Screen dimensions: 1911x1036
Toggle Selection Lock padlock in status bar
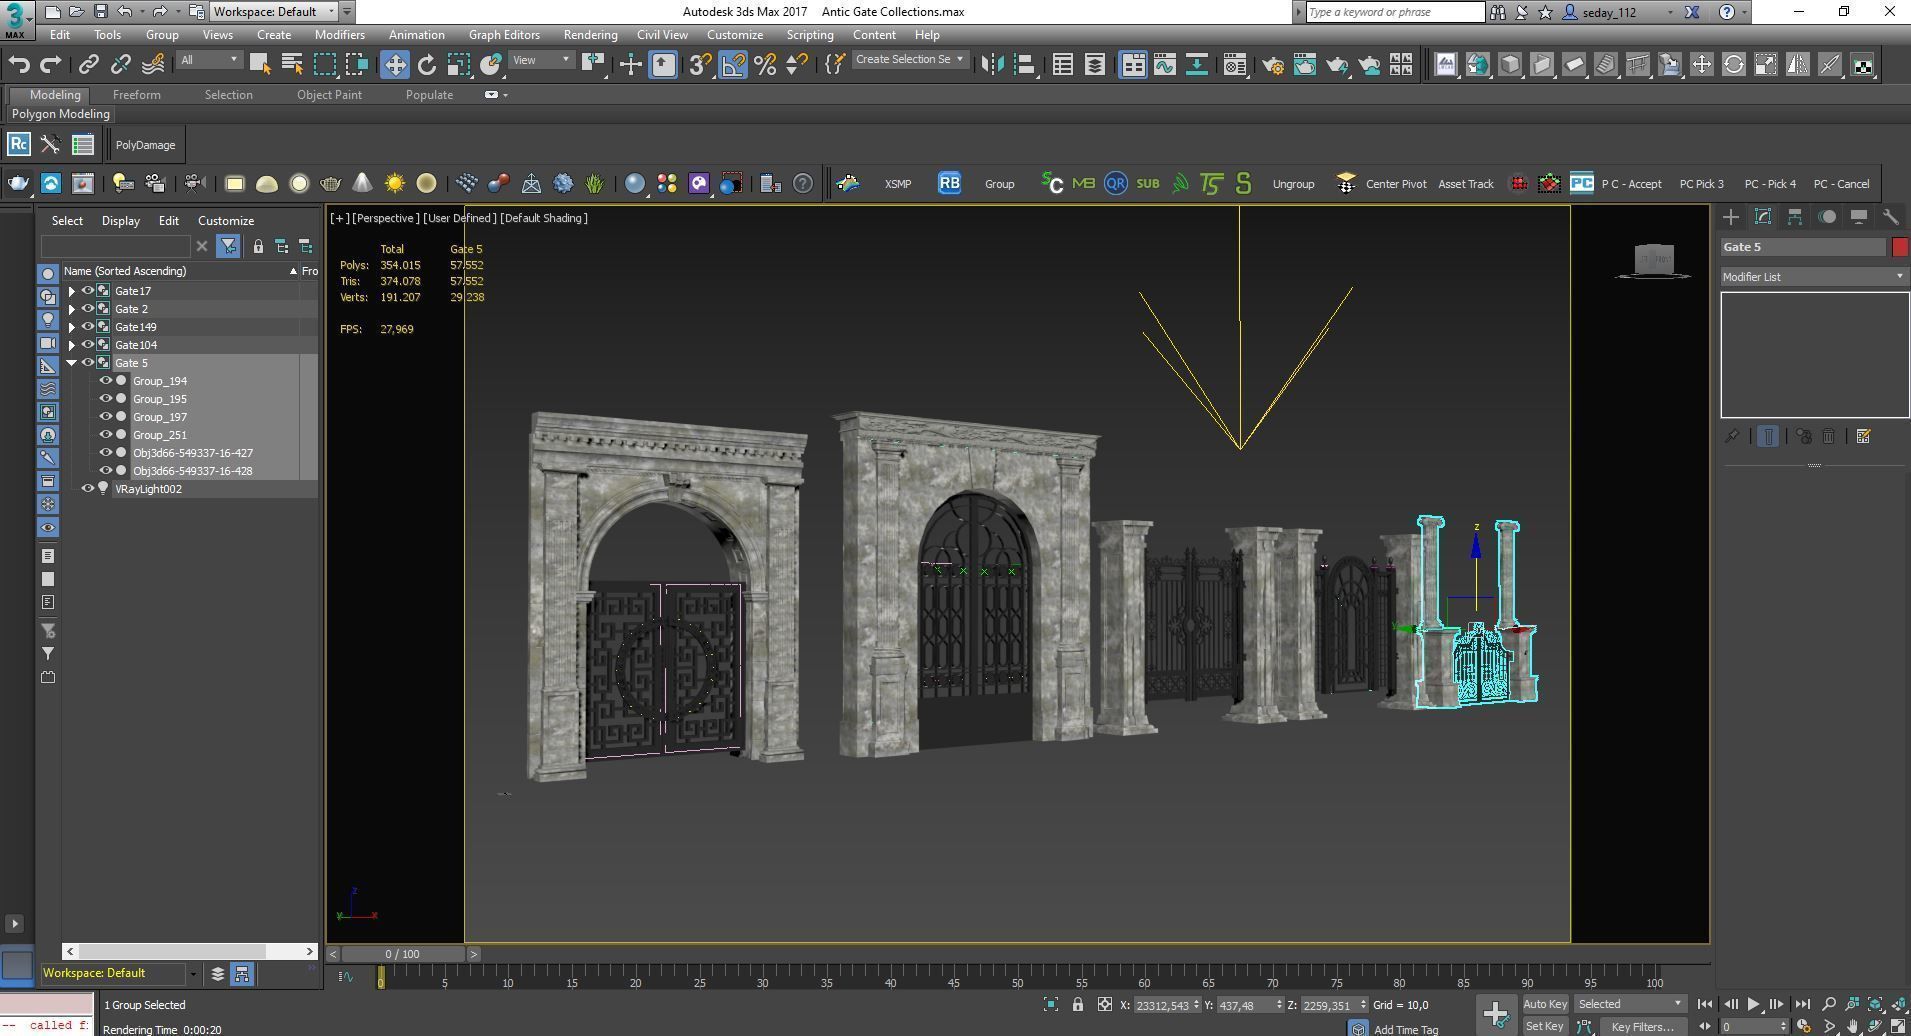coord(1078,1005)
